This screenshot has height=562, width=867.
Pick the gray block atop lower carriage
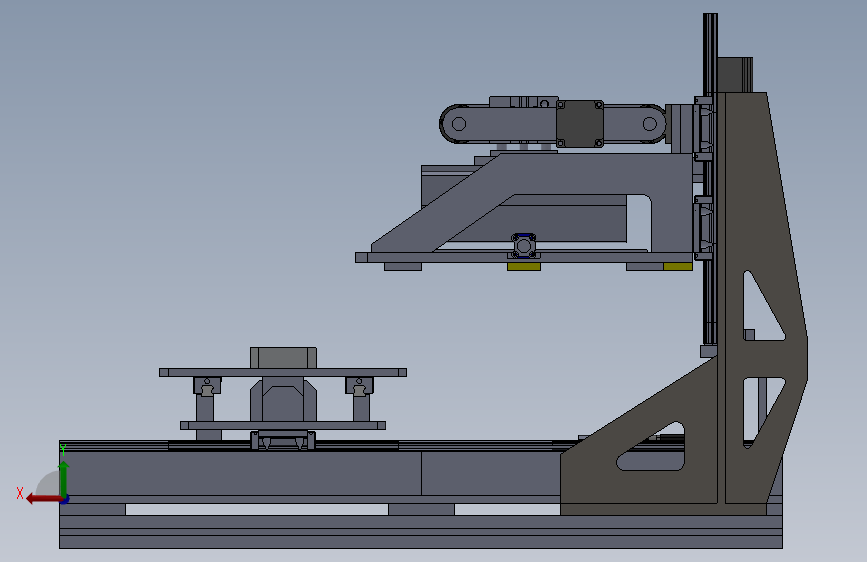283,358
